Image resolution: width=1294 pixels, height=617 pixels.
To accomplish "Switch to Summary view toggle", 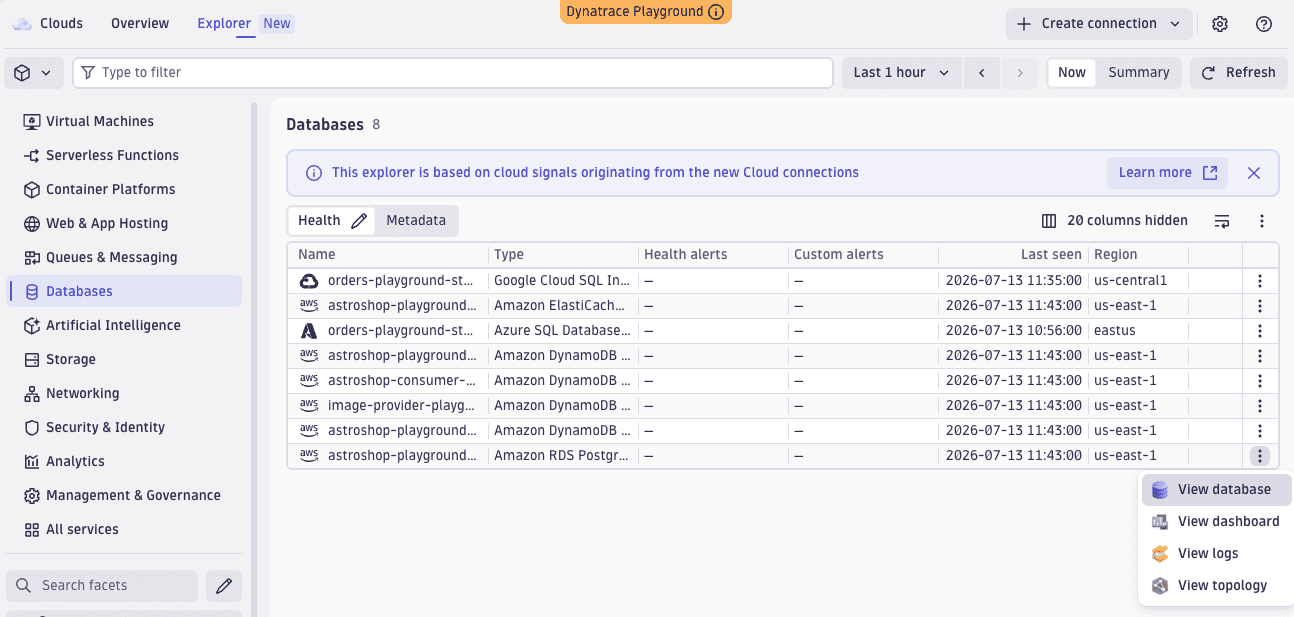I will click(x=1139, y=73).
